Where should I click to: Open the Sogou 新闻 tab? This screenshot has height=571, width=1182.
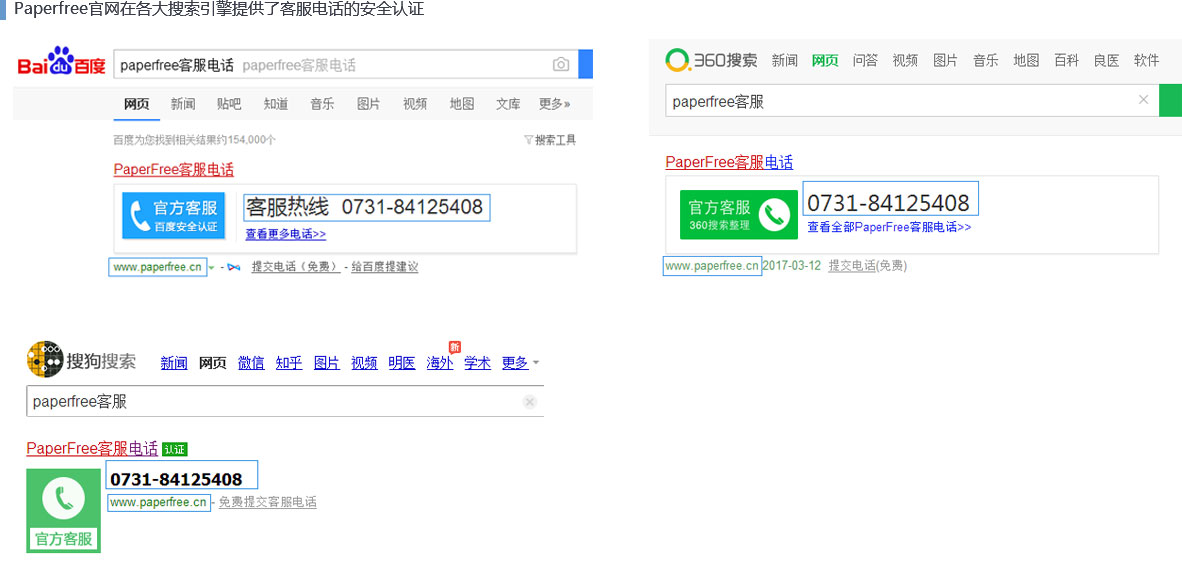click(174, 364)
